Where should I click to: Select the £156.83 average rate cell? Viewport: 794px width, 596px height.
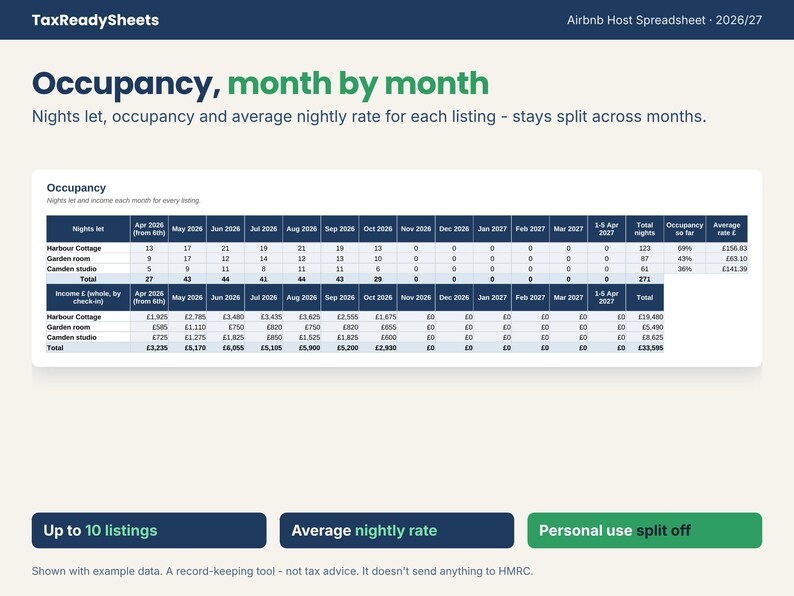(727, 248)
